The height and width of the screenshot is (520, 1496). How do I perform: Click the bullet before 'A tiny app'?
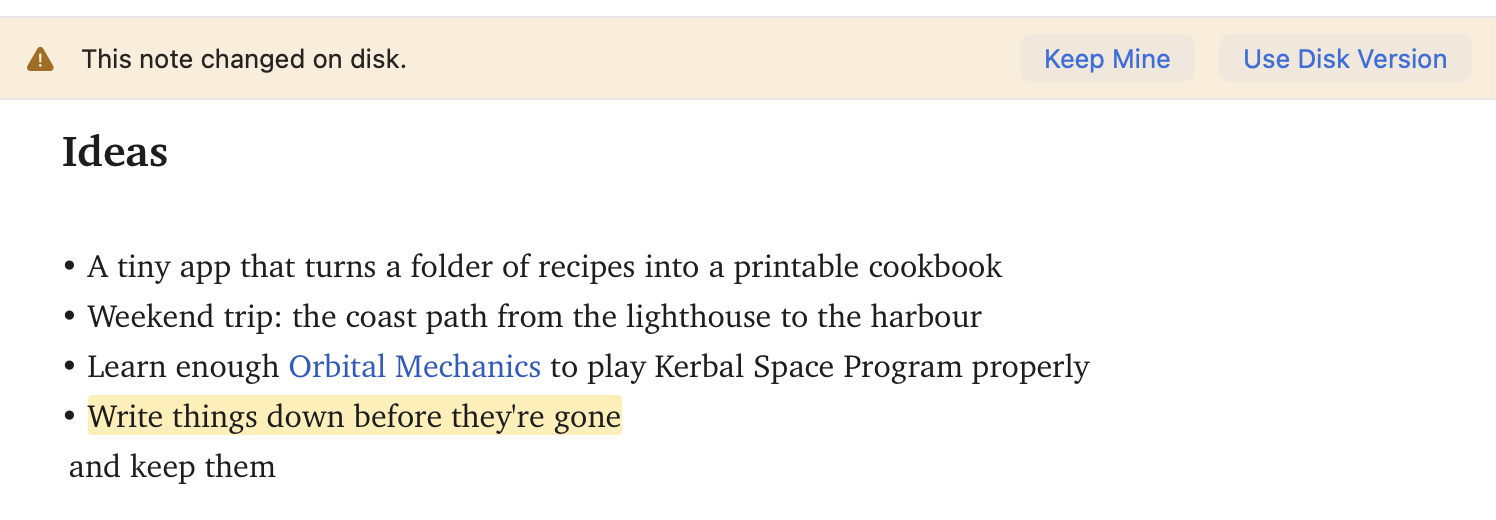(70, 267)
